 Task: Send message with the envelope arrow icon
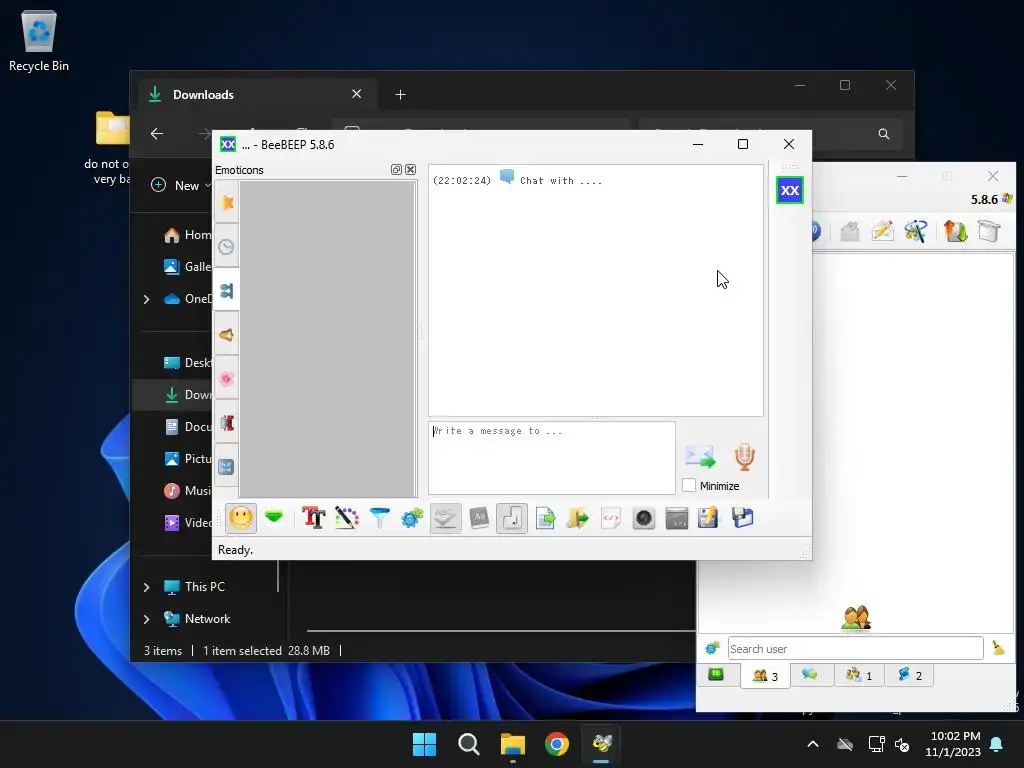[x=700, y=456]
